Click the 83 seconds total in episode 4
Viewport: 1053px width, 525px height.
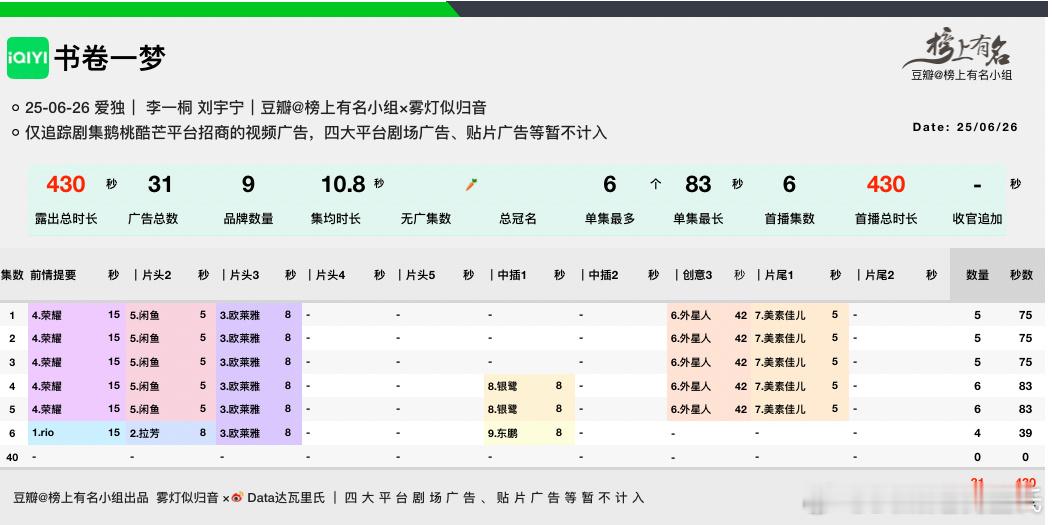coord(1025,386)
